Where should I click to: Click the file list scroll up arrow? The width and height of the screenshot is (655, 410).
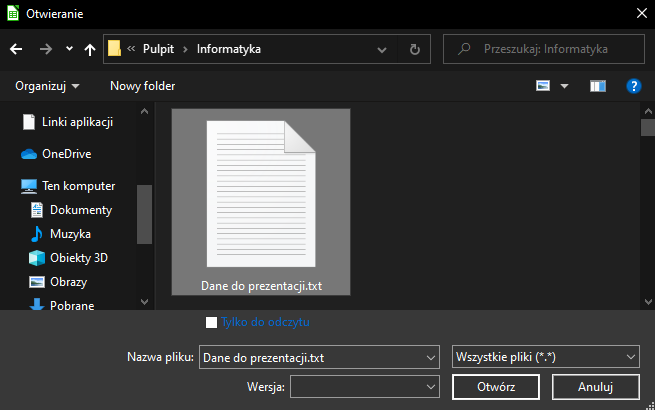tap(648, 111)
